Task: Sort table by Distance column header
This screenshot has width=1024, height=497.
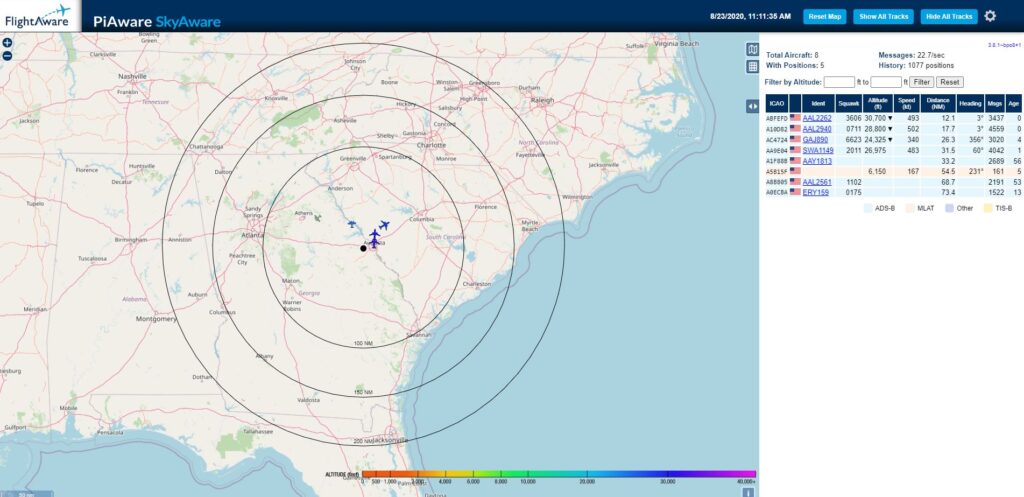Action: 937,102
